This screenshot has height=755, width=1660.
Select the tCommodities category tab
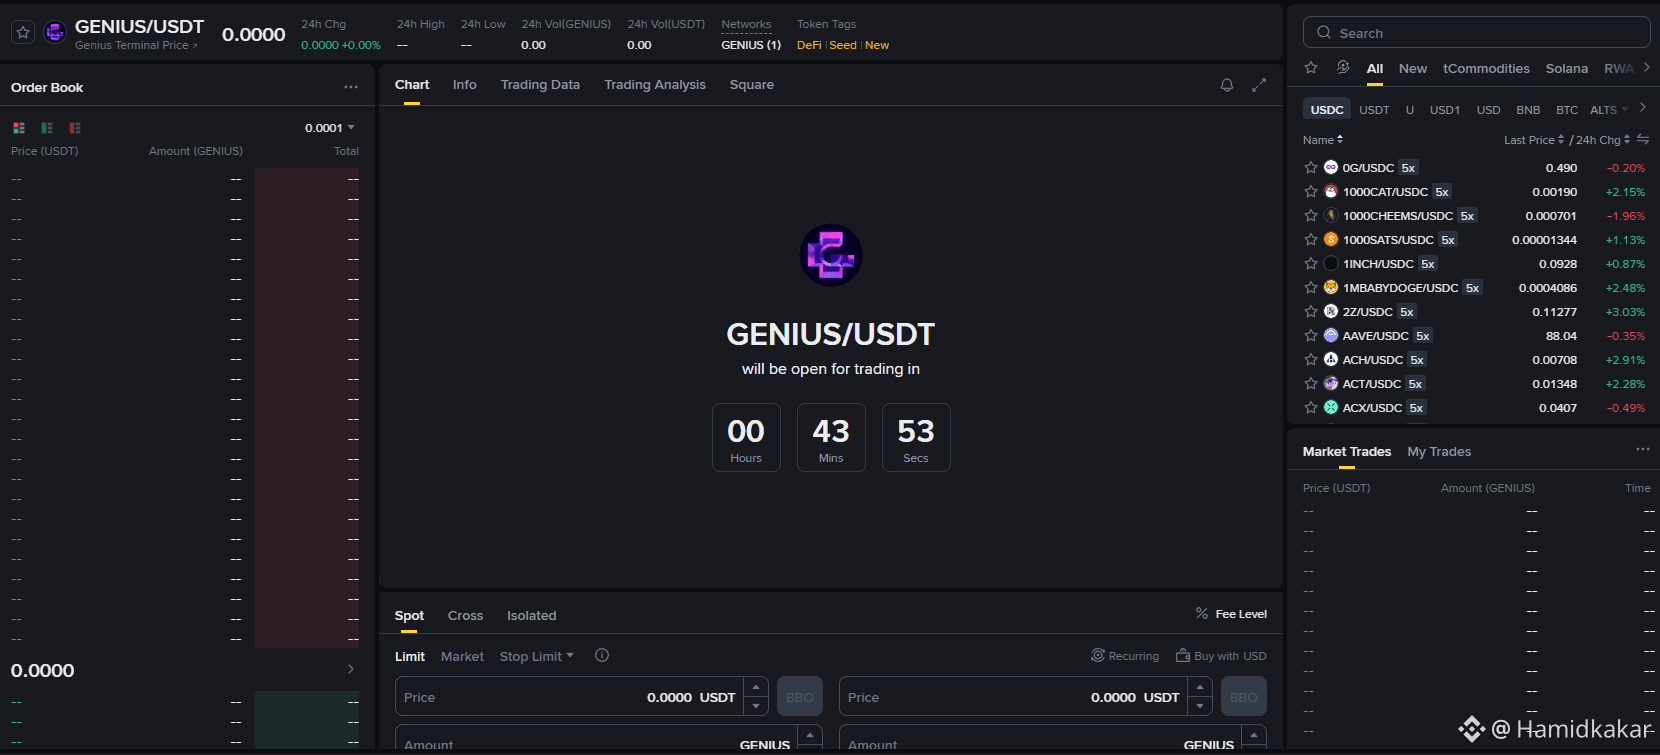point(1486,69)
